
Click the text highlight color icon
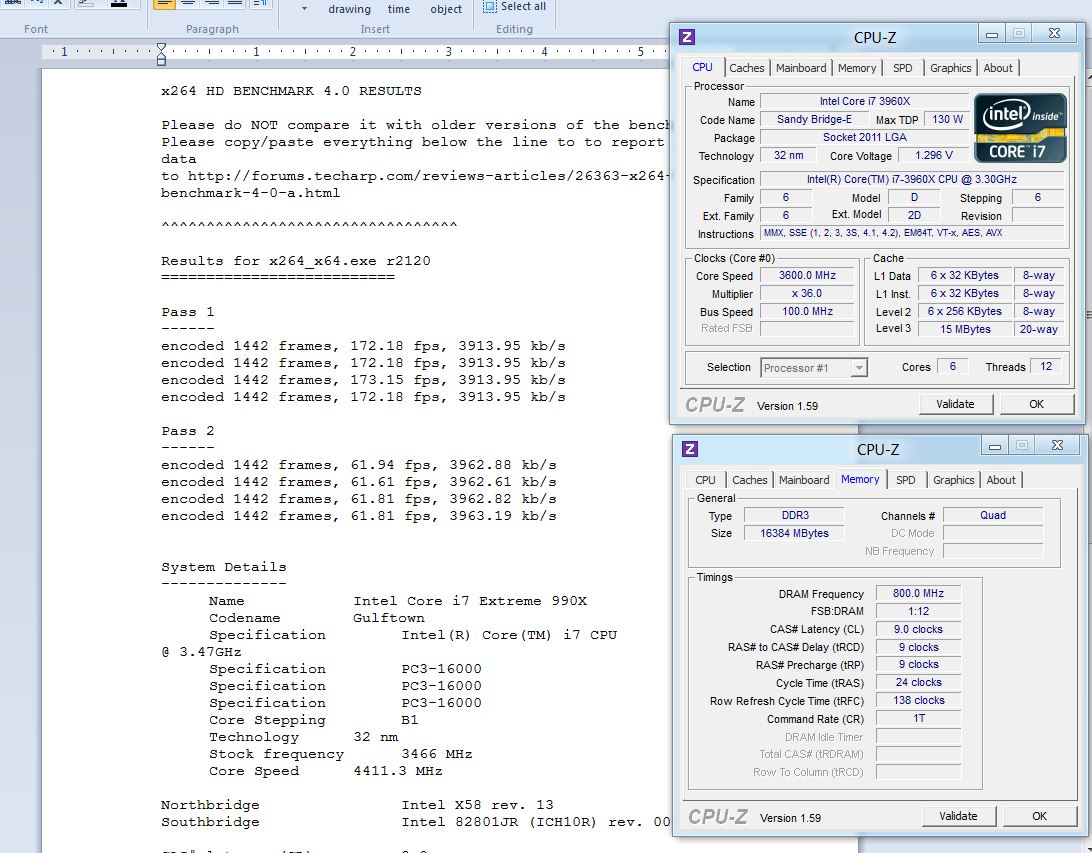coord(87,3)
